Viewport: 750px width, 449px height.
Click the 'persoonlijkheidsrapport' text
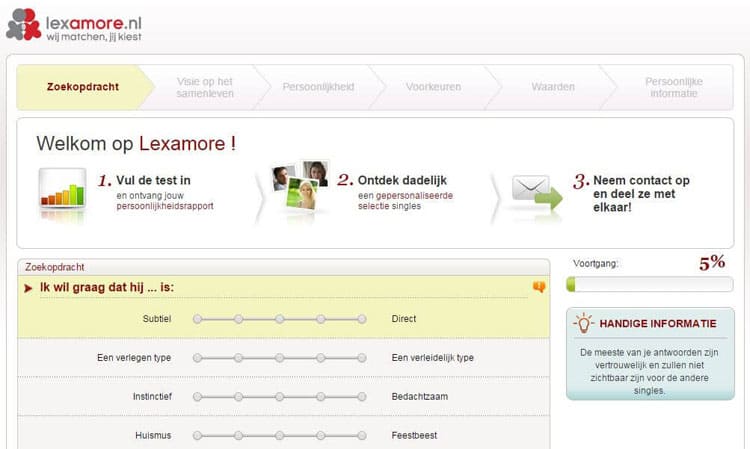coord(165,206)
